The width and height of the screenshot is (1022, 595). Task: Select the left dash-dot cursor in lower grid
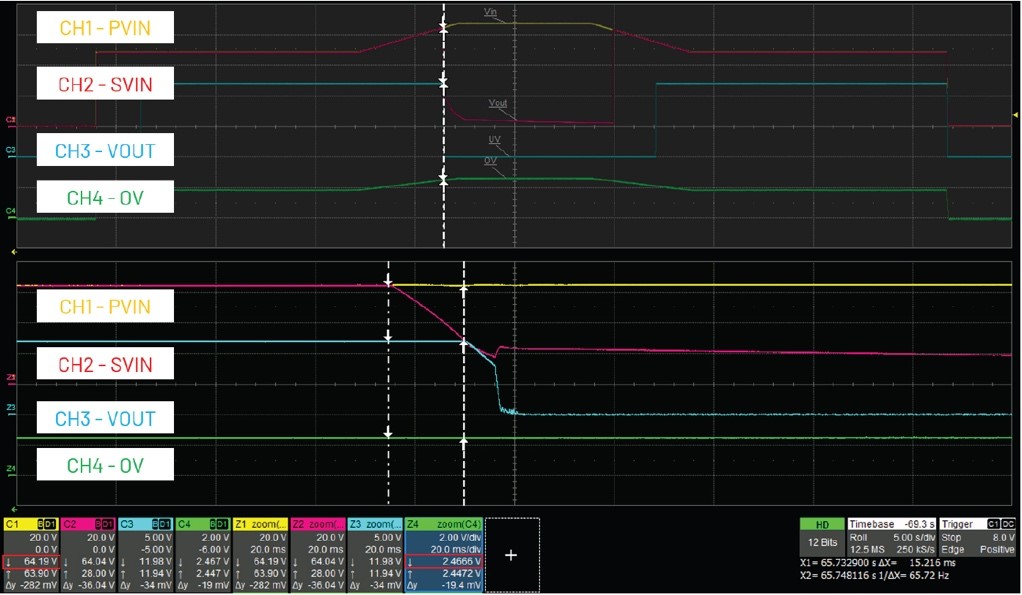(389, 380)
